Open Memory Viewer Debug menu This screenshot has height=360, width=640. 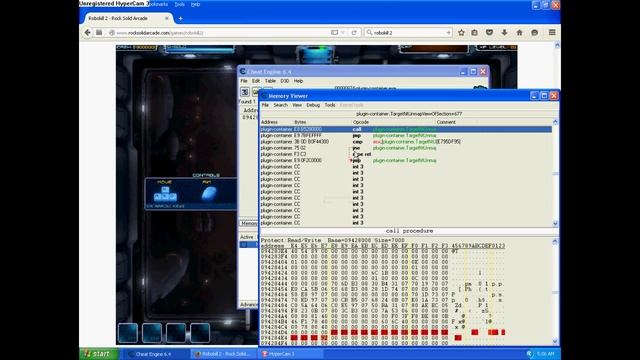tap(313, 105)
